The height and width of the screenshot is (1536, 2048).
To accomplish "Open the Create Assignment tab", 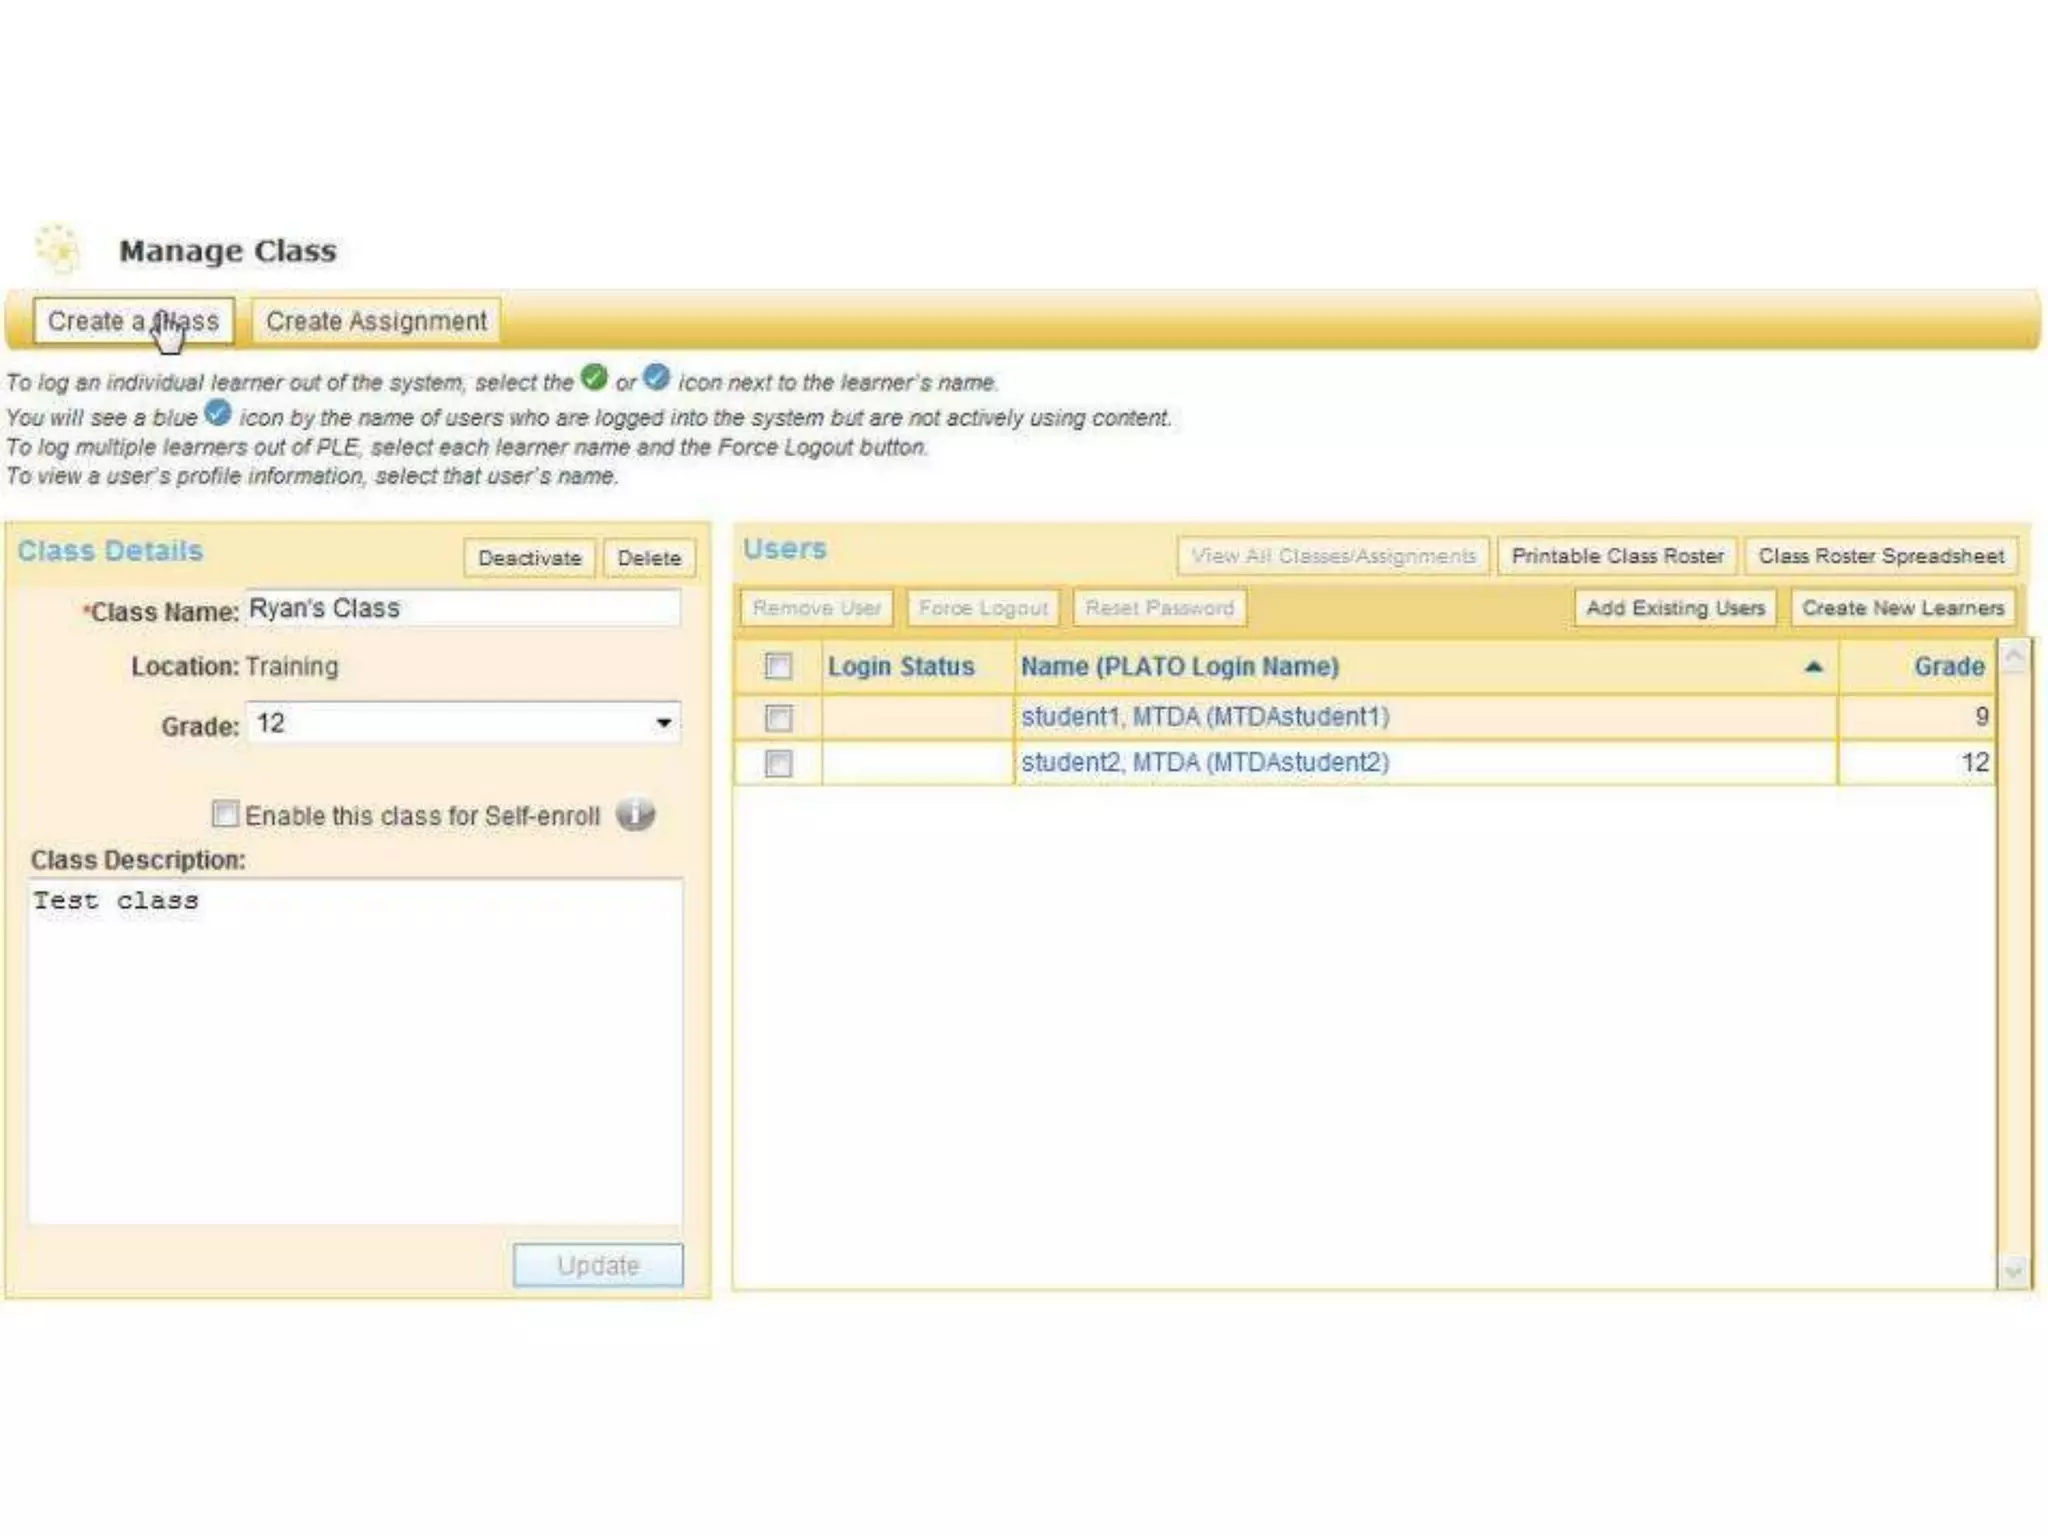I will 376,321.
